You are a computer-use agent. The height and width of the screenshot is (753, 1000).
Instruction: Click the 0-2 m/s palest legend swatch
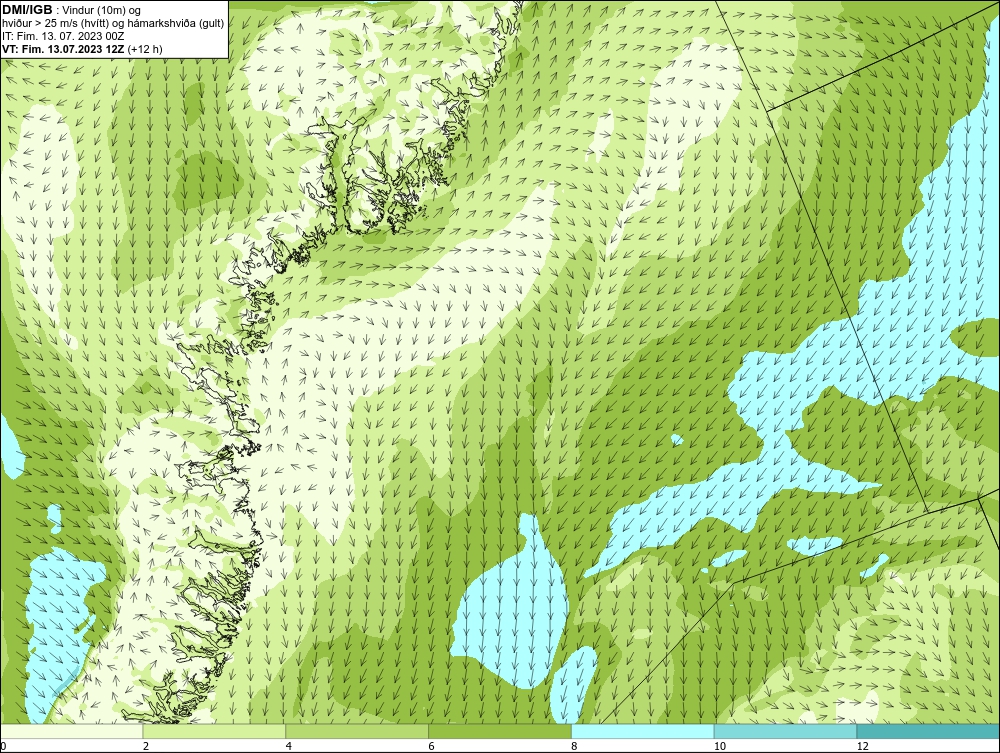71,732
